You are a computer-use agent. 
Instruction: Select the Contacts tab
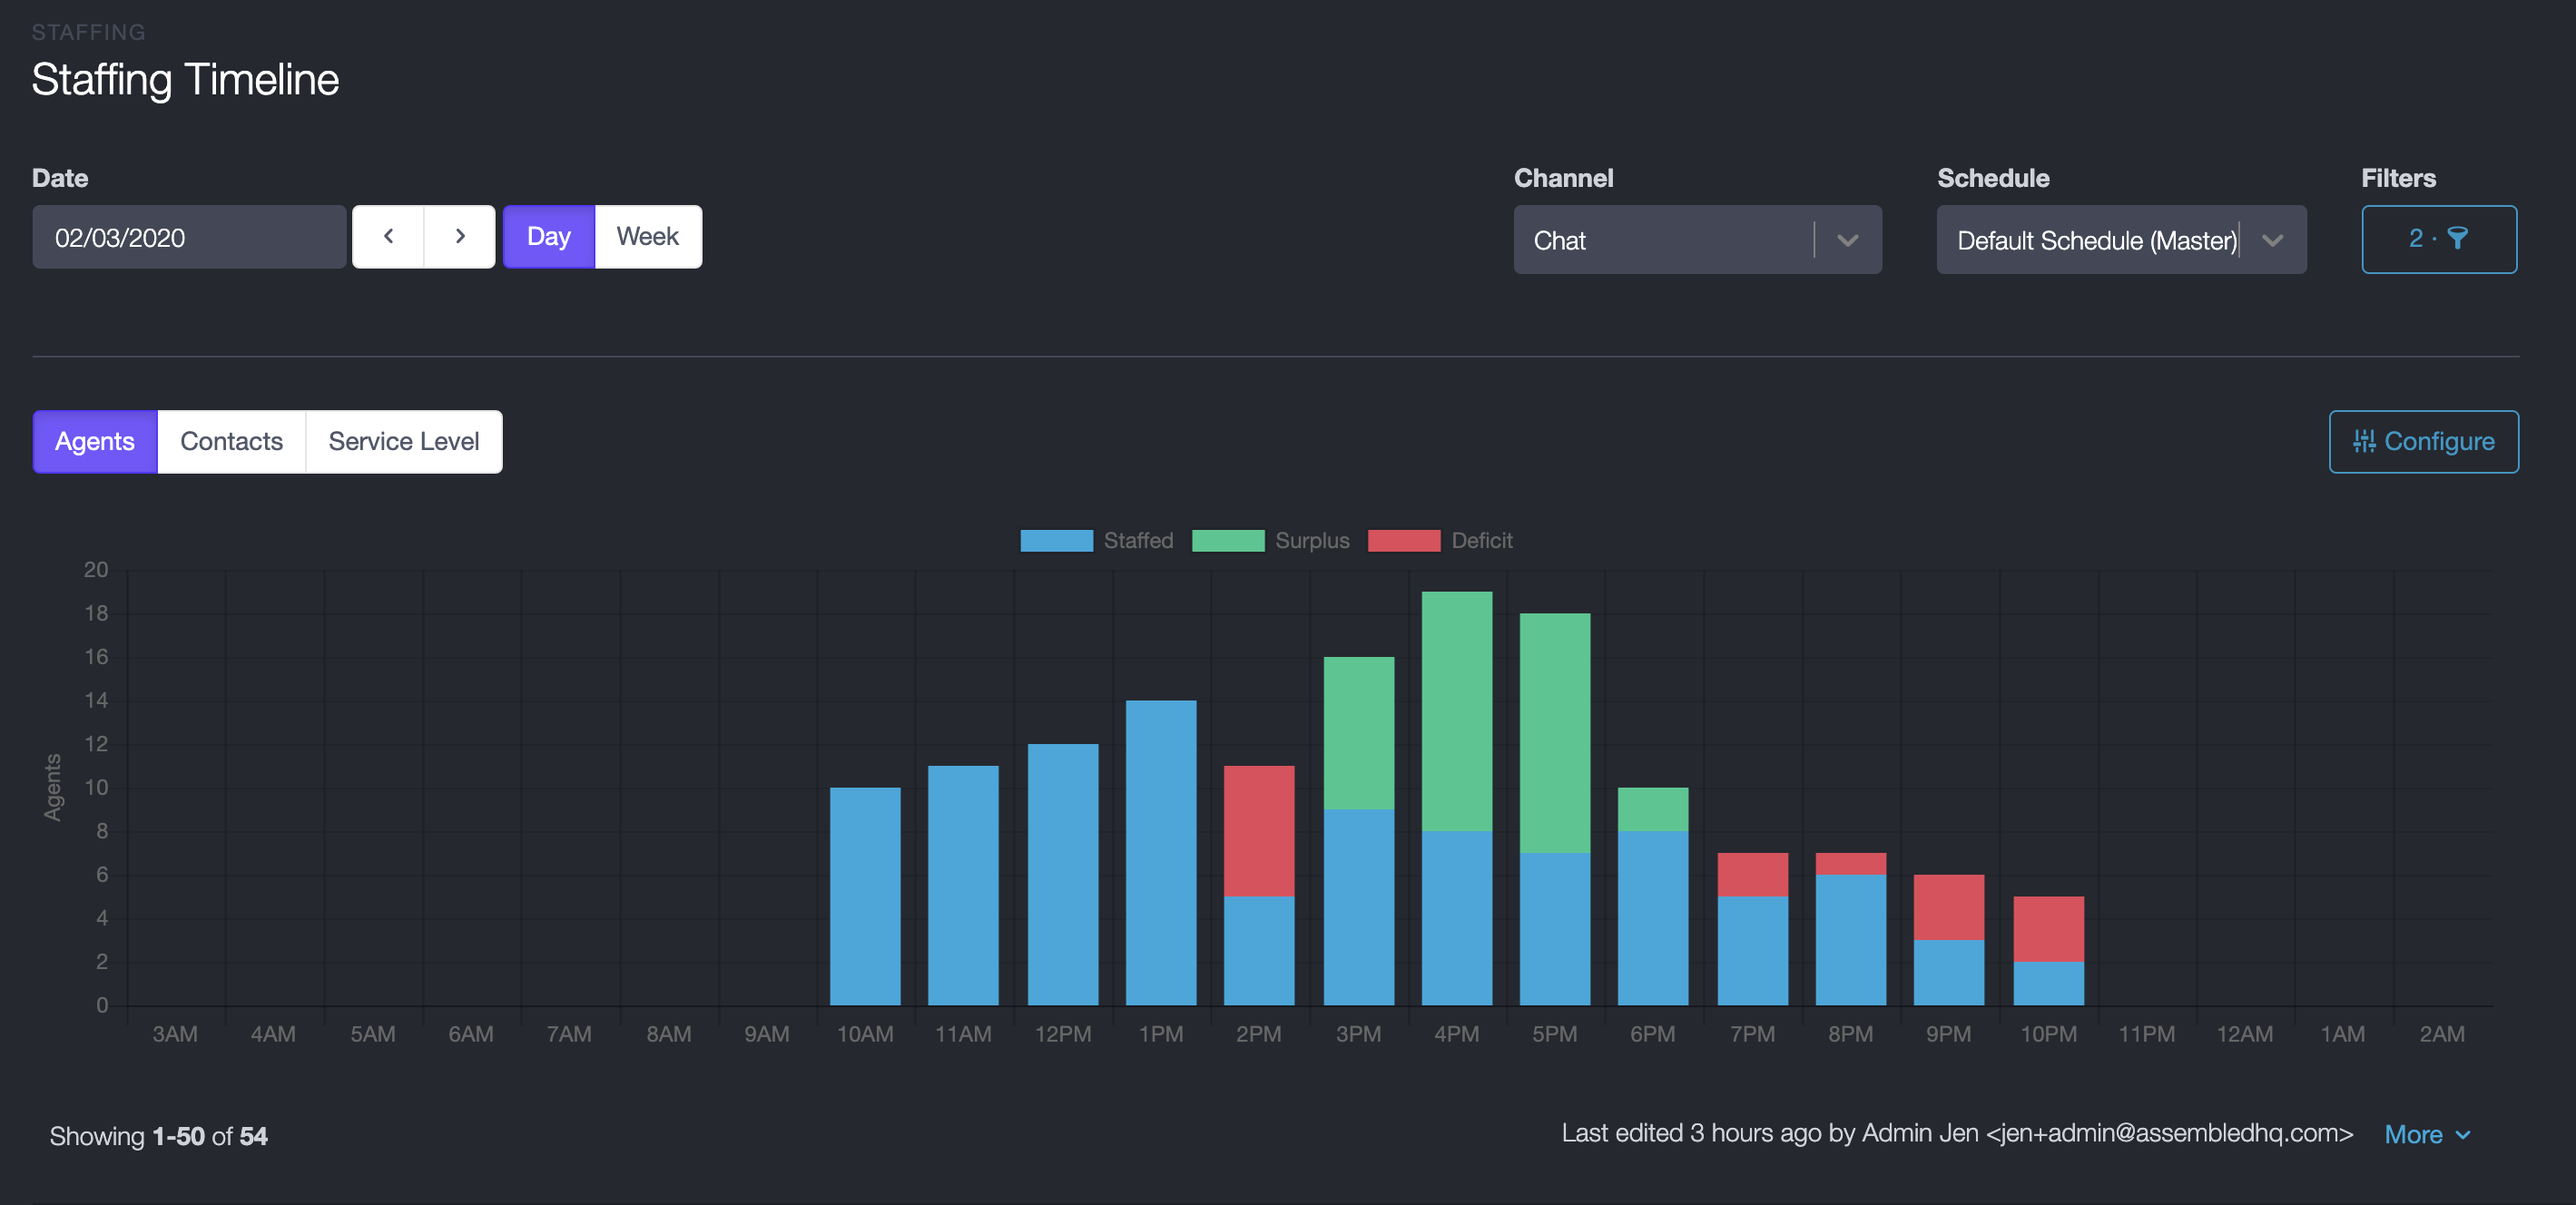pos(231,441)
